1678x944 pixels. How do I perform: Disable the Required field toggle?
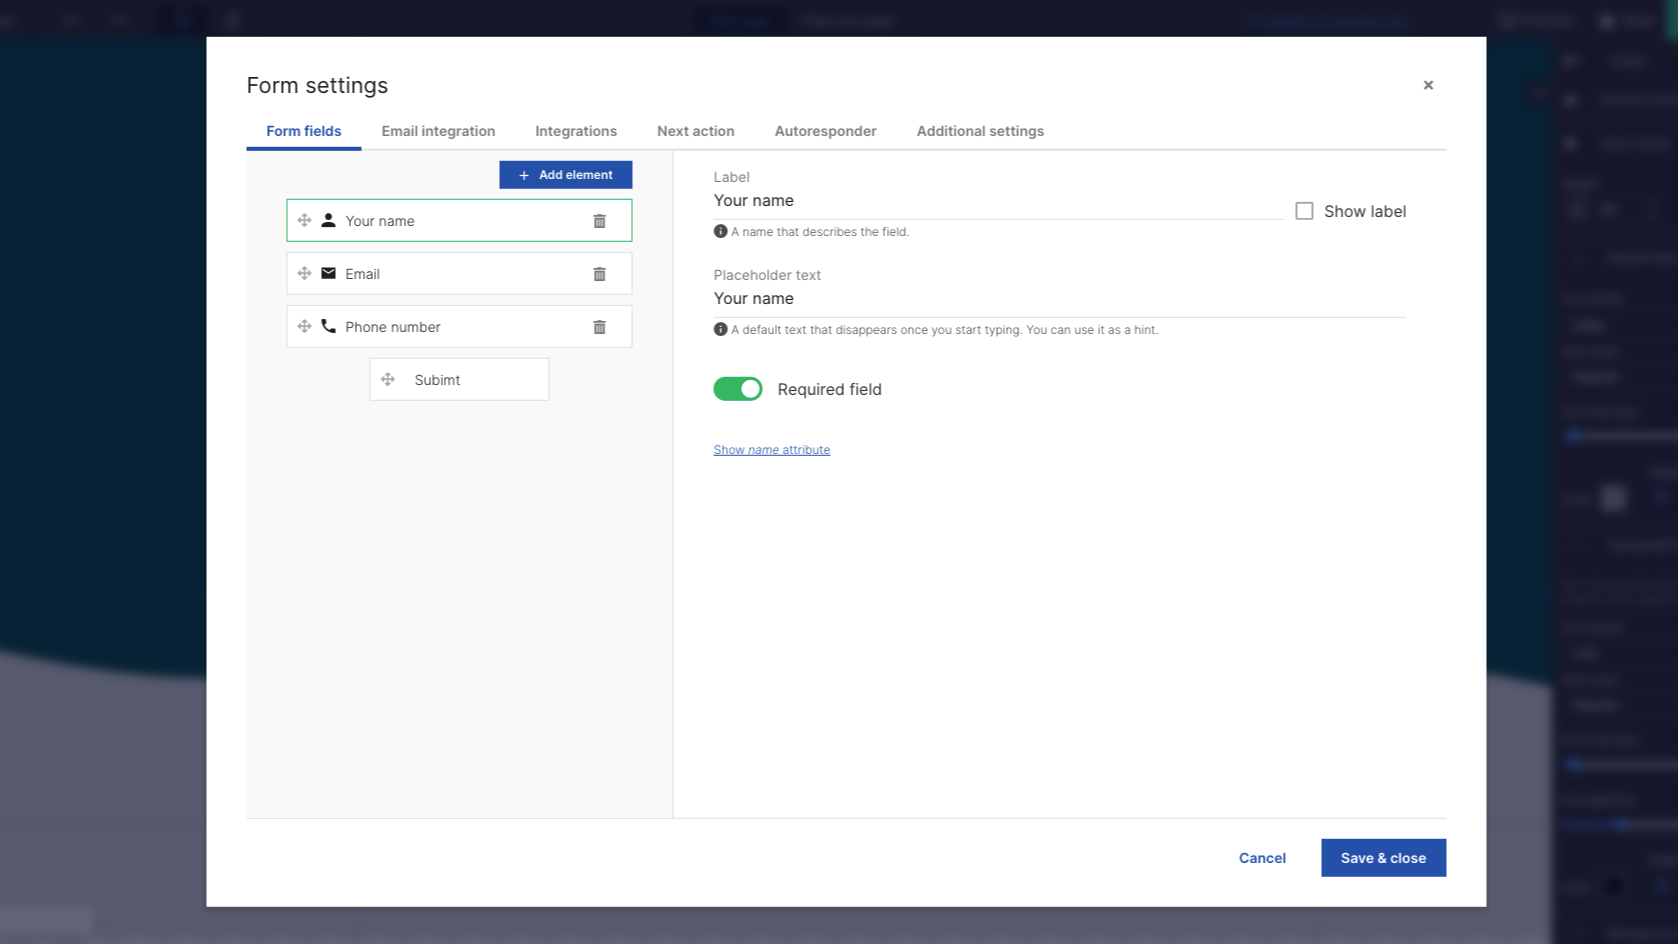click(x=738, y=388)
